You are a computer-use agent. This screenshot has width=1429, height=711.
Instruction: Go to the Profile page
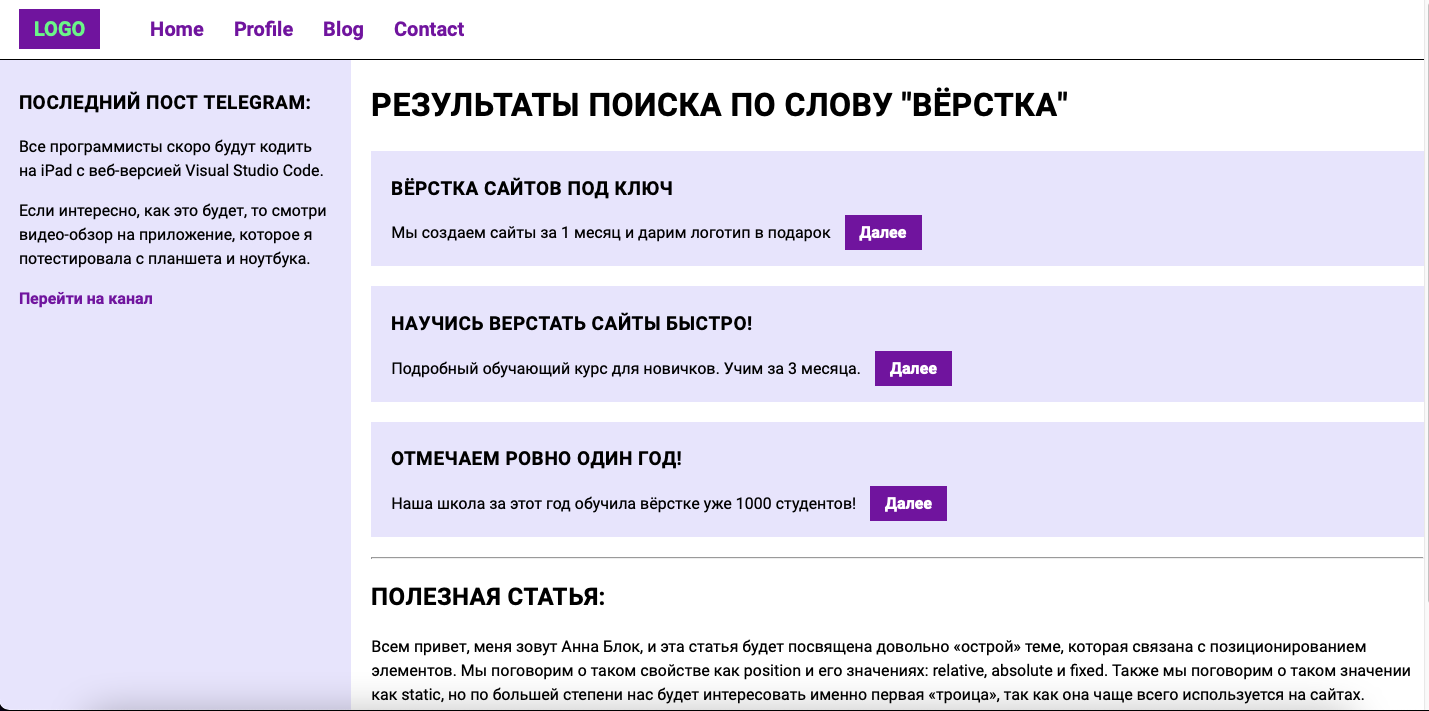point(263,29)
